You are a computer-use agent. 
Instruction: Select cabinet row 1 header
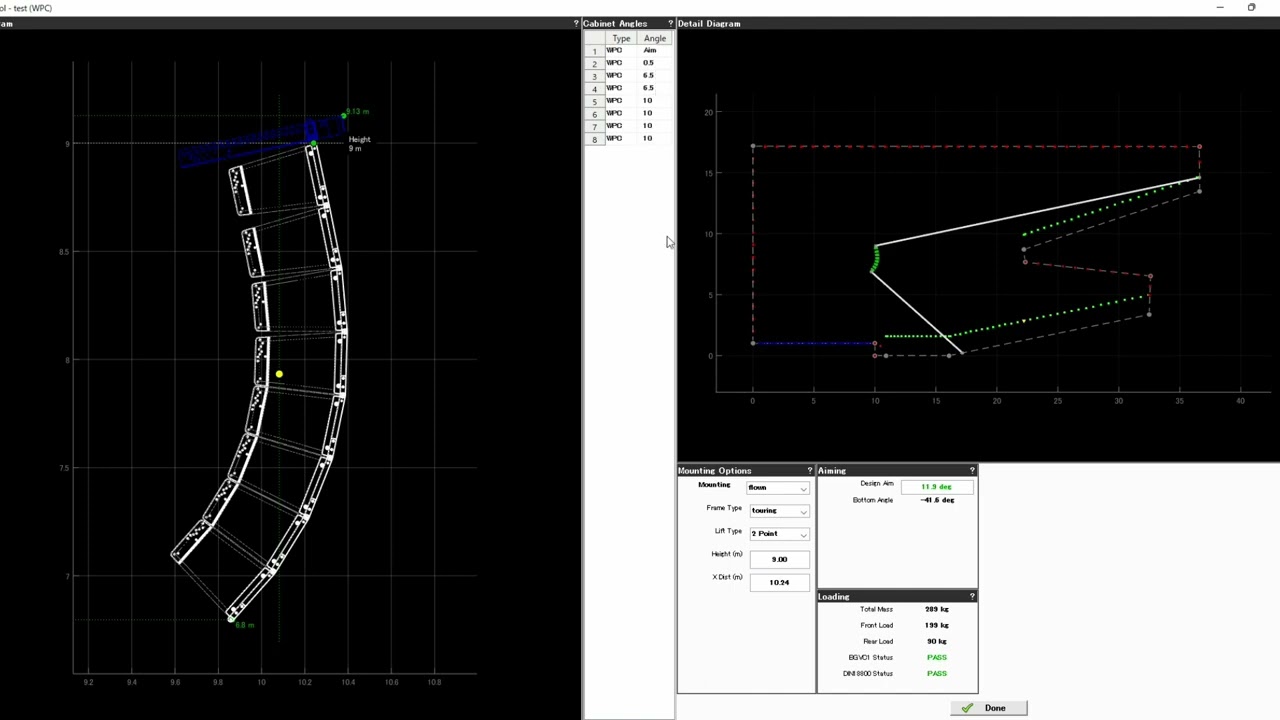tap(594, 51)
